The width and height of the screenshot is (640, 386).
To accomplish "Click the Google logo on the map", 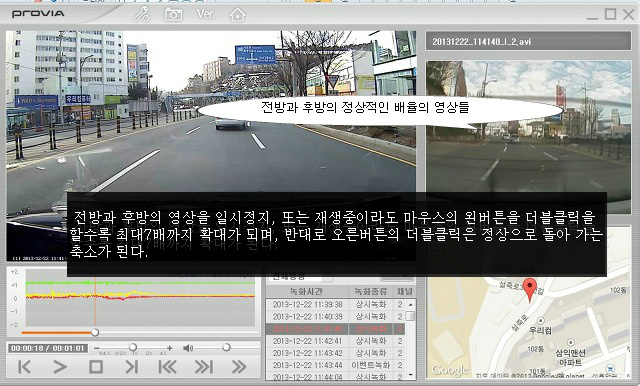I will (x=450, y=370).
